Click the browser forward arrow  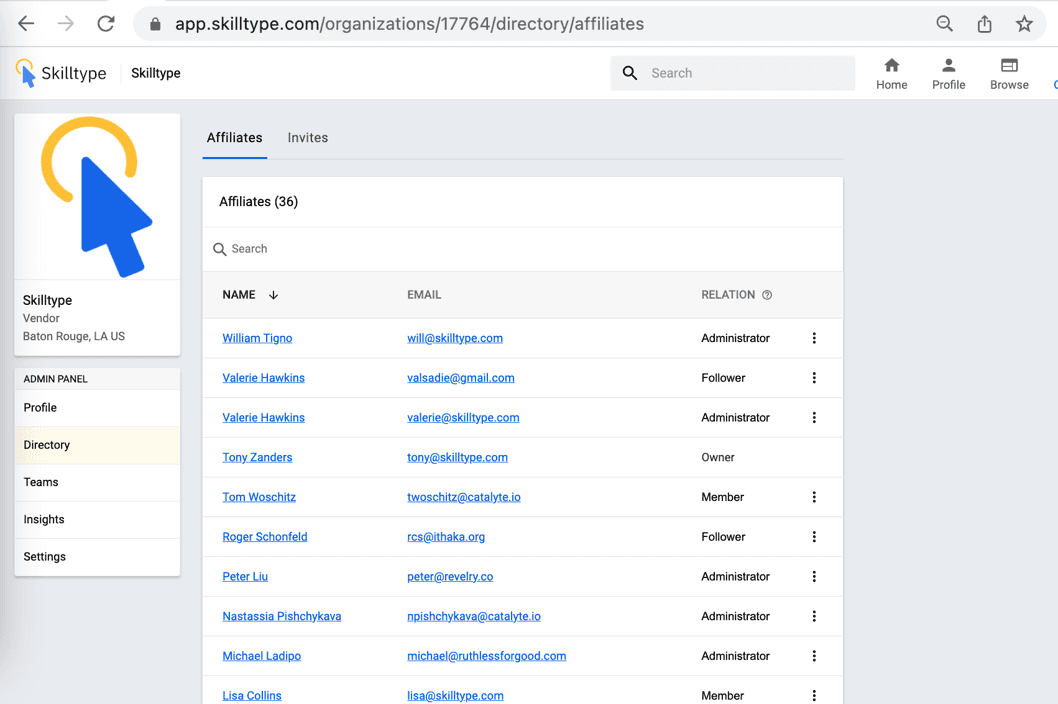[x=65, y=24]
